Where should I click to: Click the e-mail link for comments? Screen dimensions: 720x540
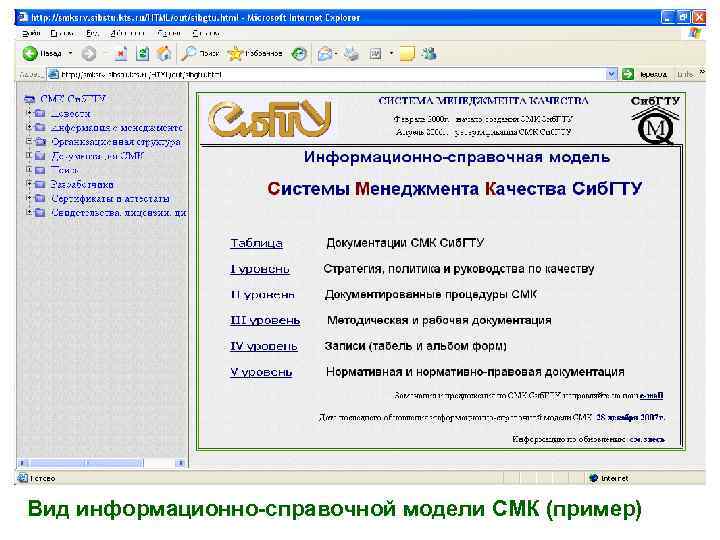tap(651, 395)
